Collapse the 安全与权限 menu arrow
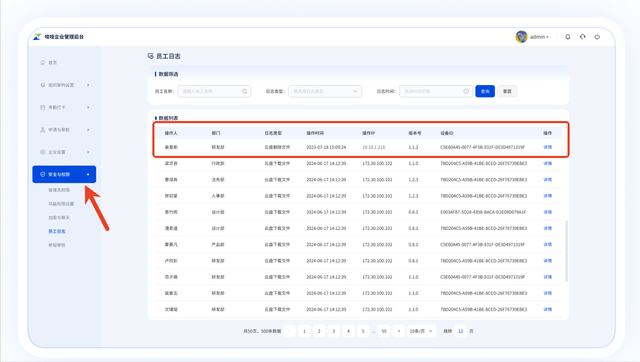 pos(88,174)
